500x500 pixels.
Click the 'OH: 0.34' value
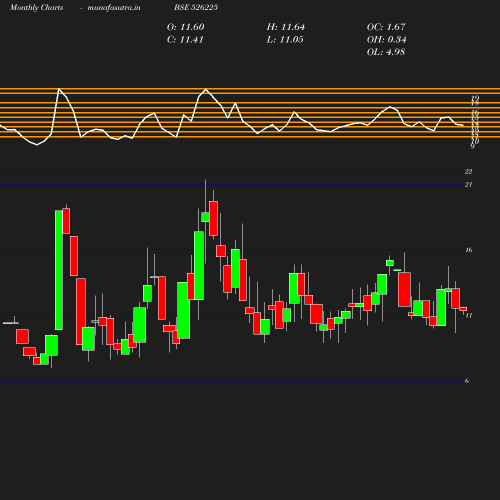coord(386,40)
